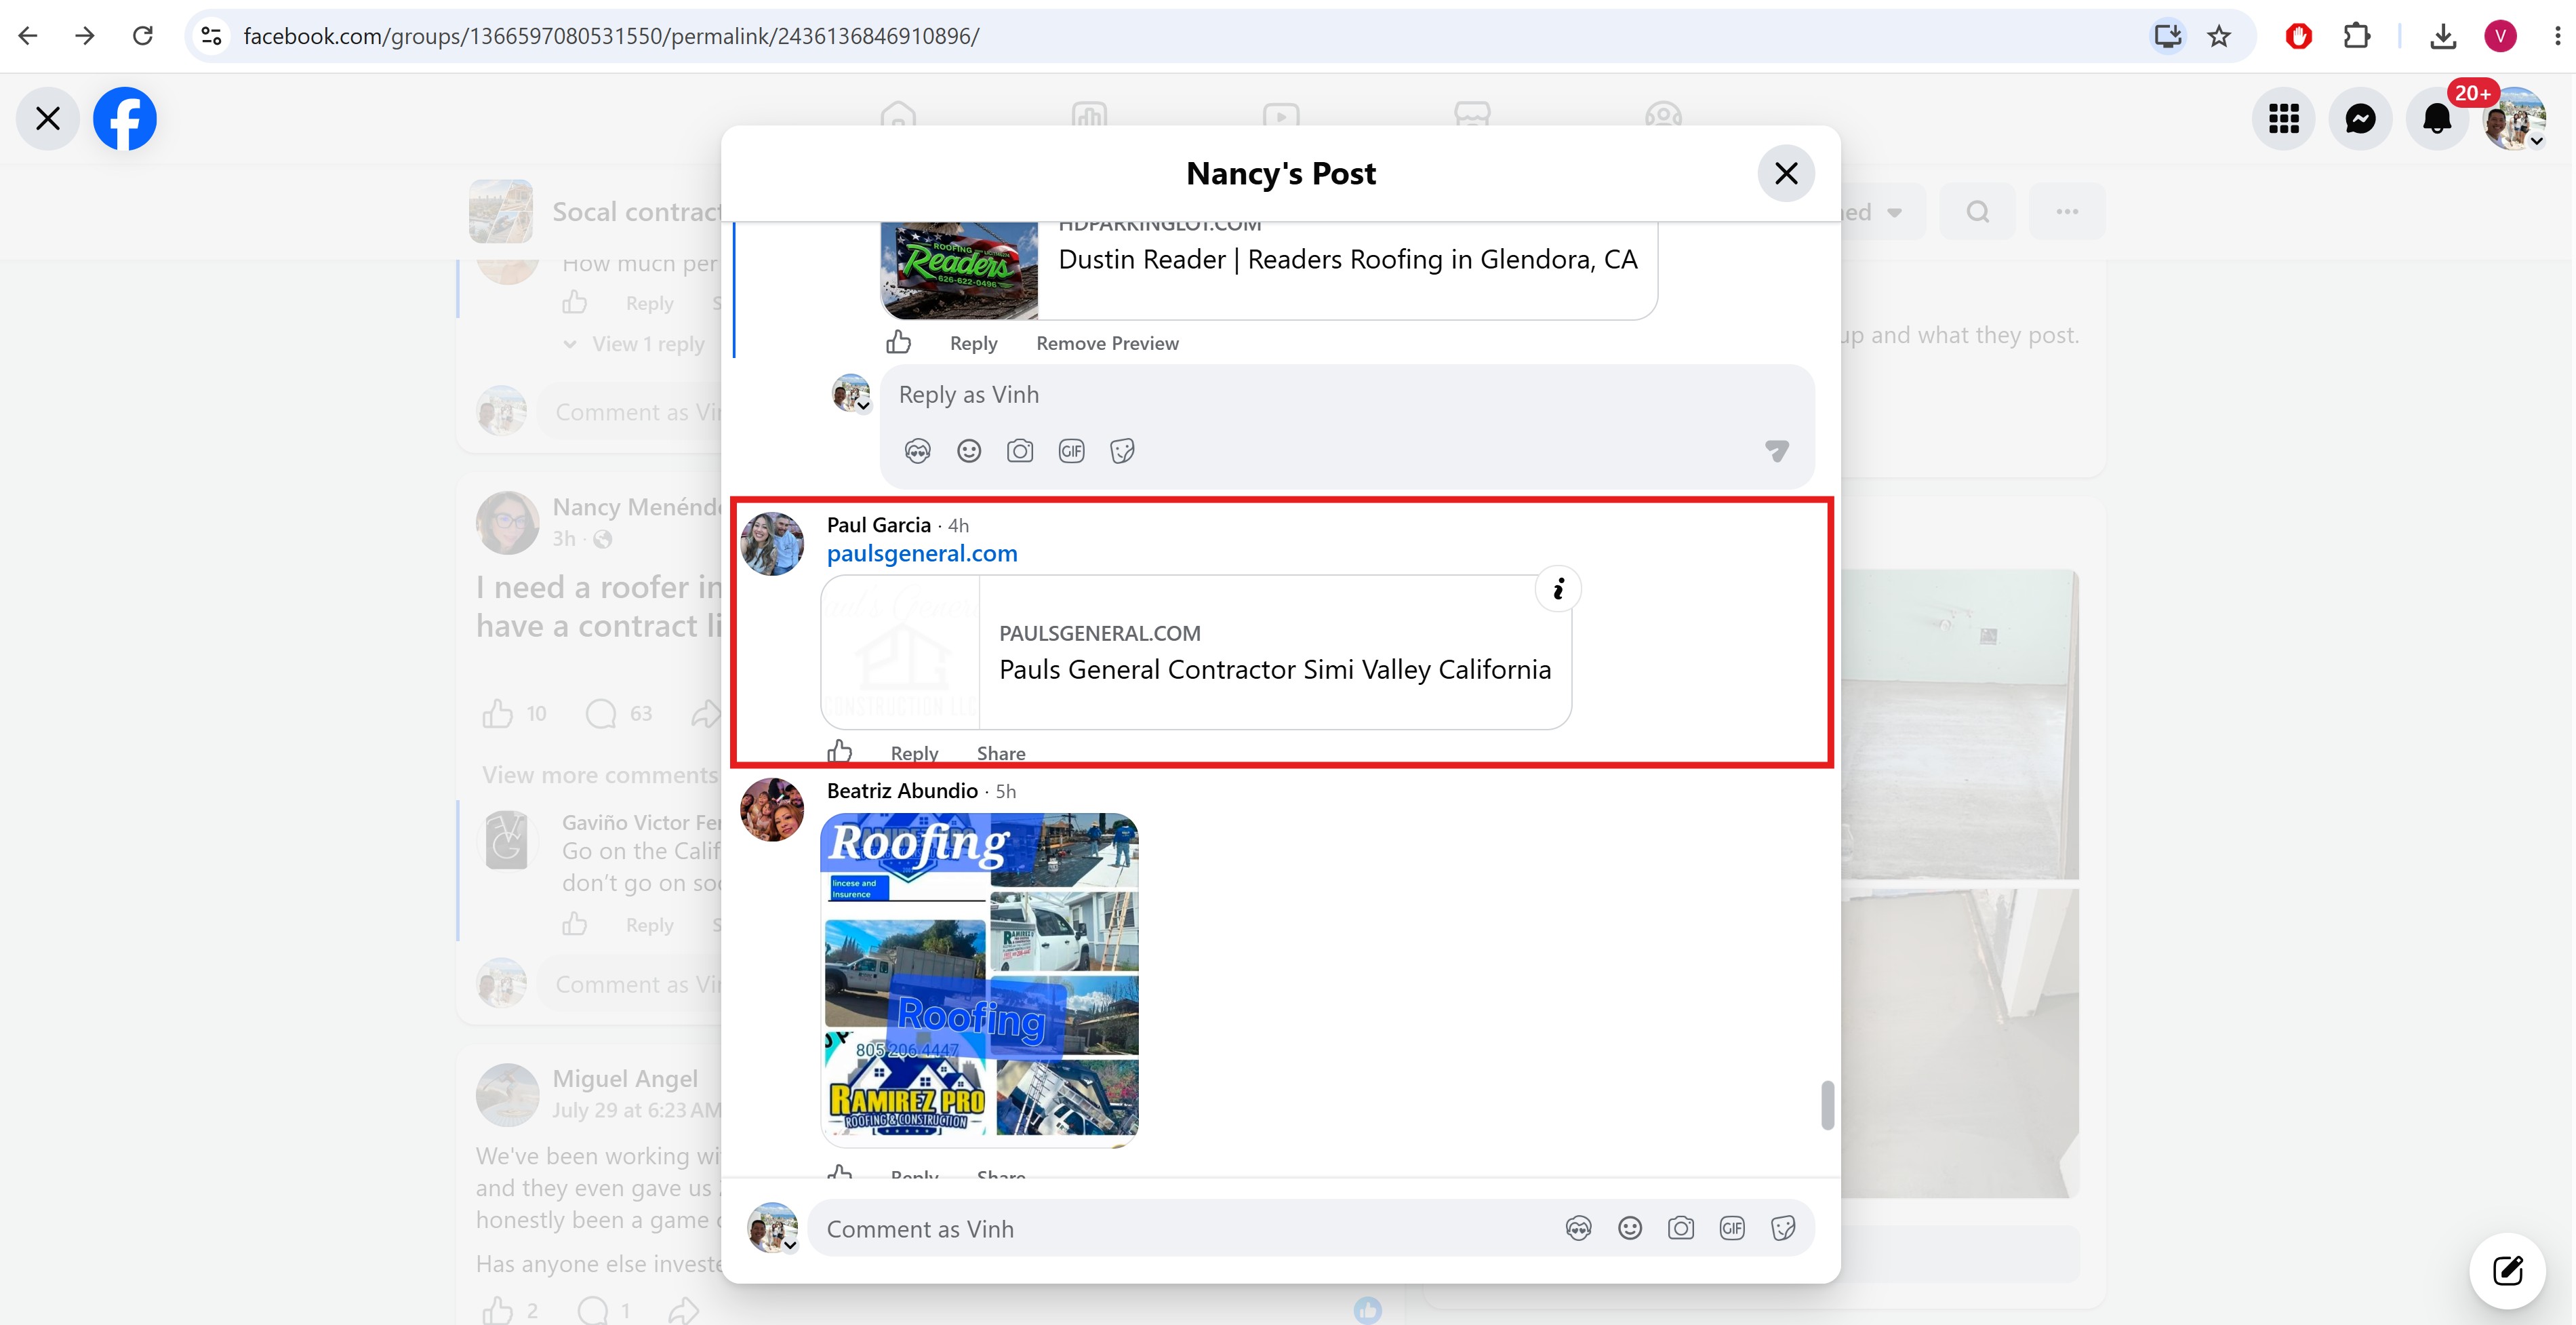The height and width of the screenshot is (1325, 2576).
Task: Show link info for the Pauls General preview
Action: pos(1558,589)
